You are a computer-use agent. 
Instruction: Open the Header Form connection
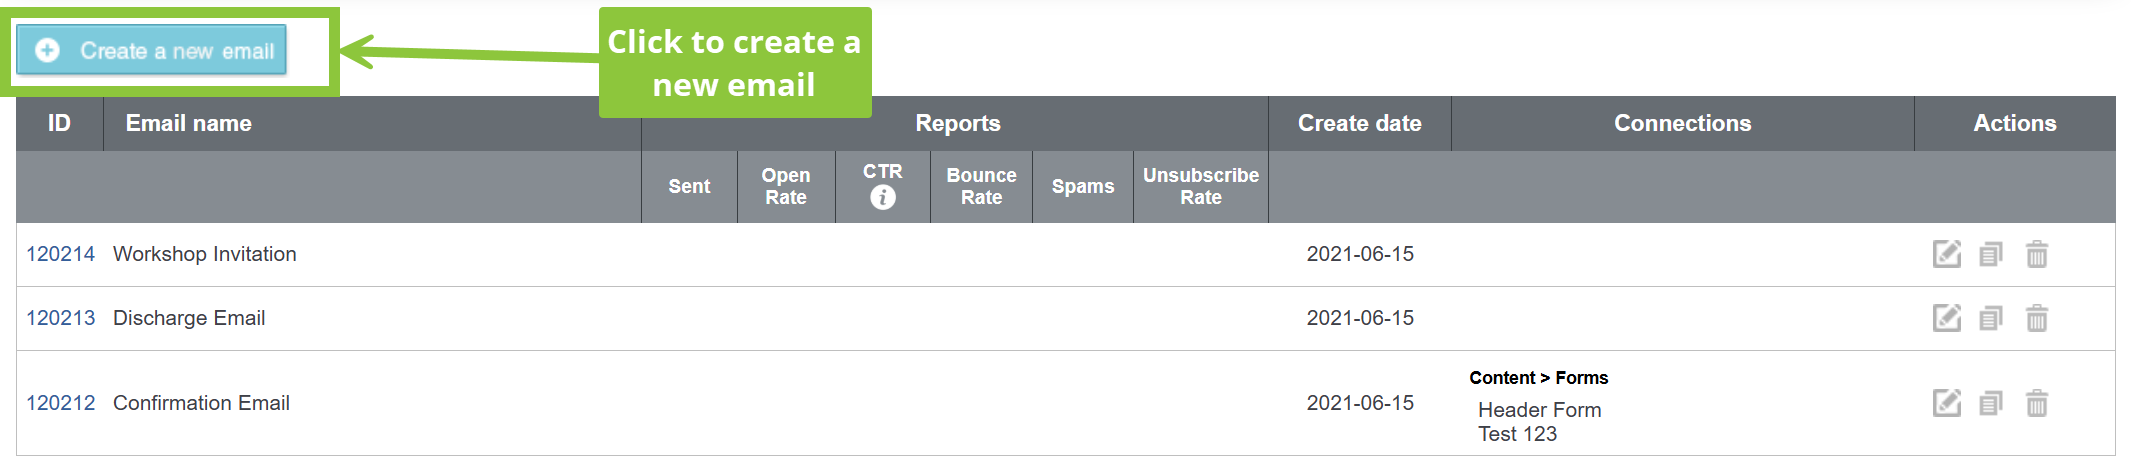click(x=1539, y=410)
